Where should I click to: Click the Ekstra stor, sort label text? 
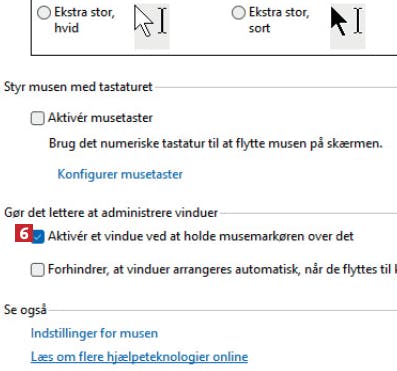(x=279, y=20)
